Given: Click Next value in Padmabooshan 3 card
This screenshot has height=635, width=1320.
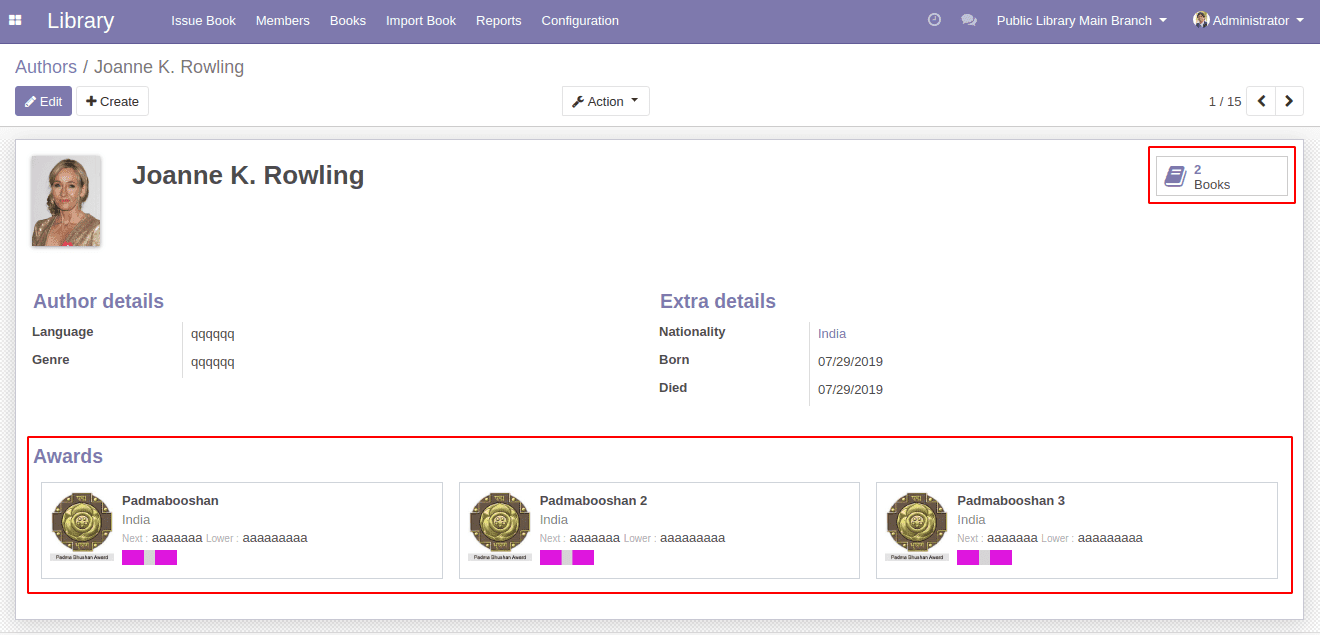Looking at the screenshot, I should tap(1012, 538).
